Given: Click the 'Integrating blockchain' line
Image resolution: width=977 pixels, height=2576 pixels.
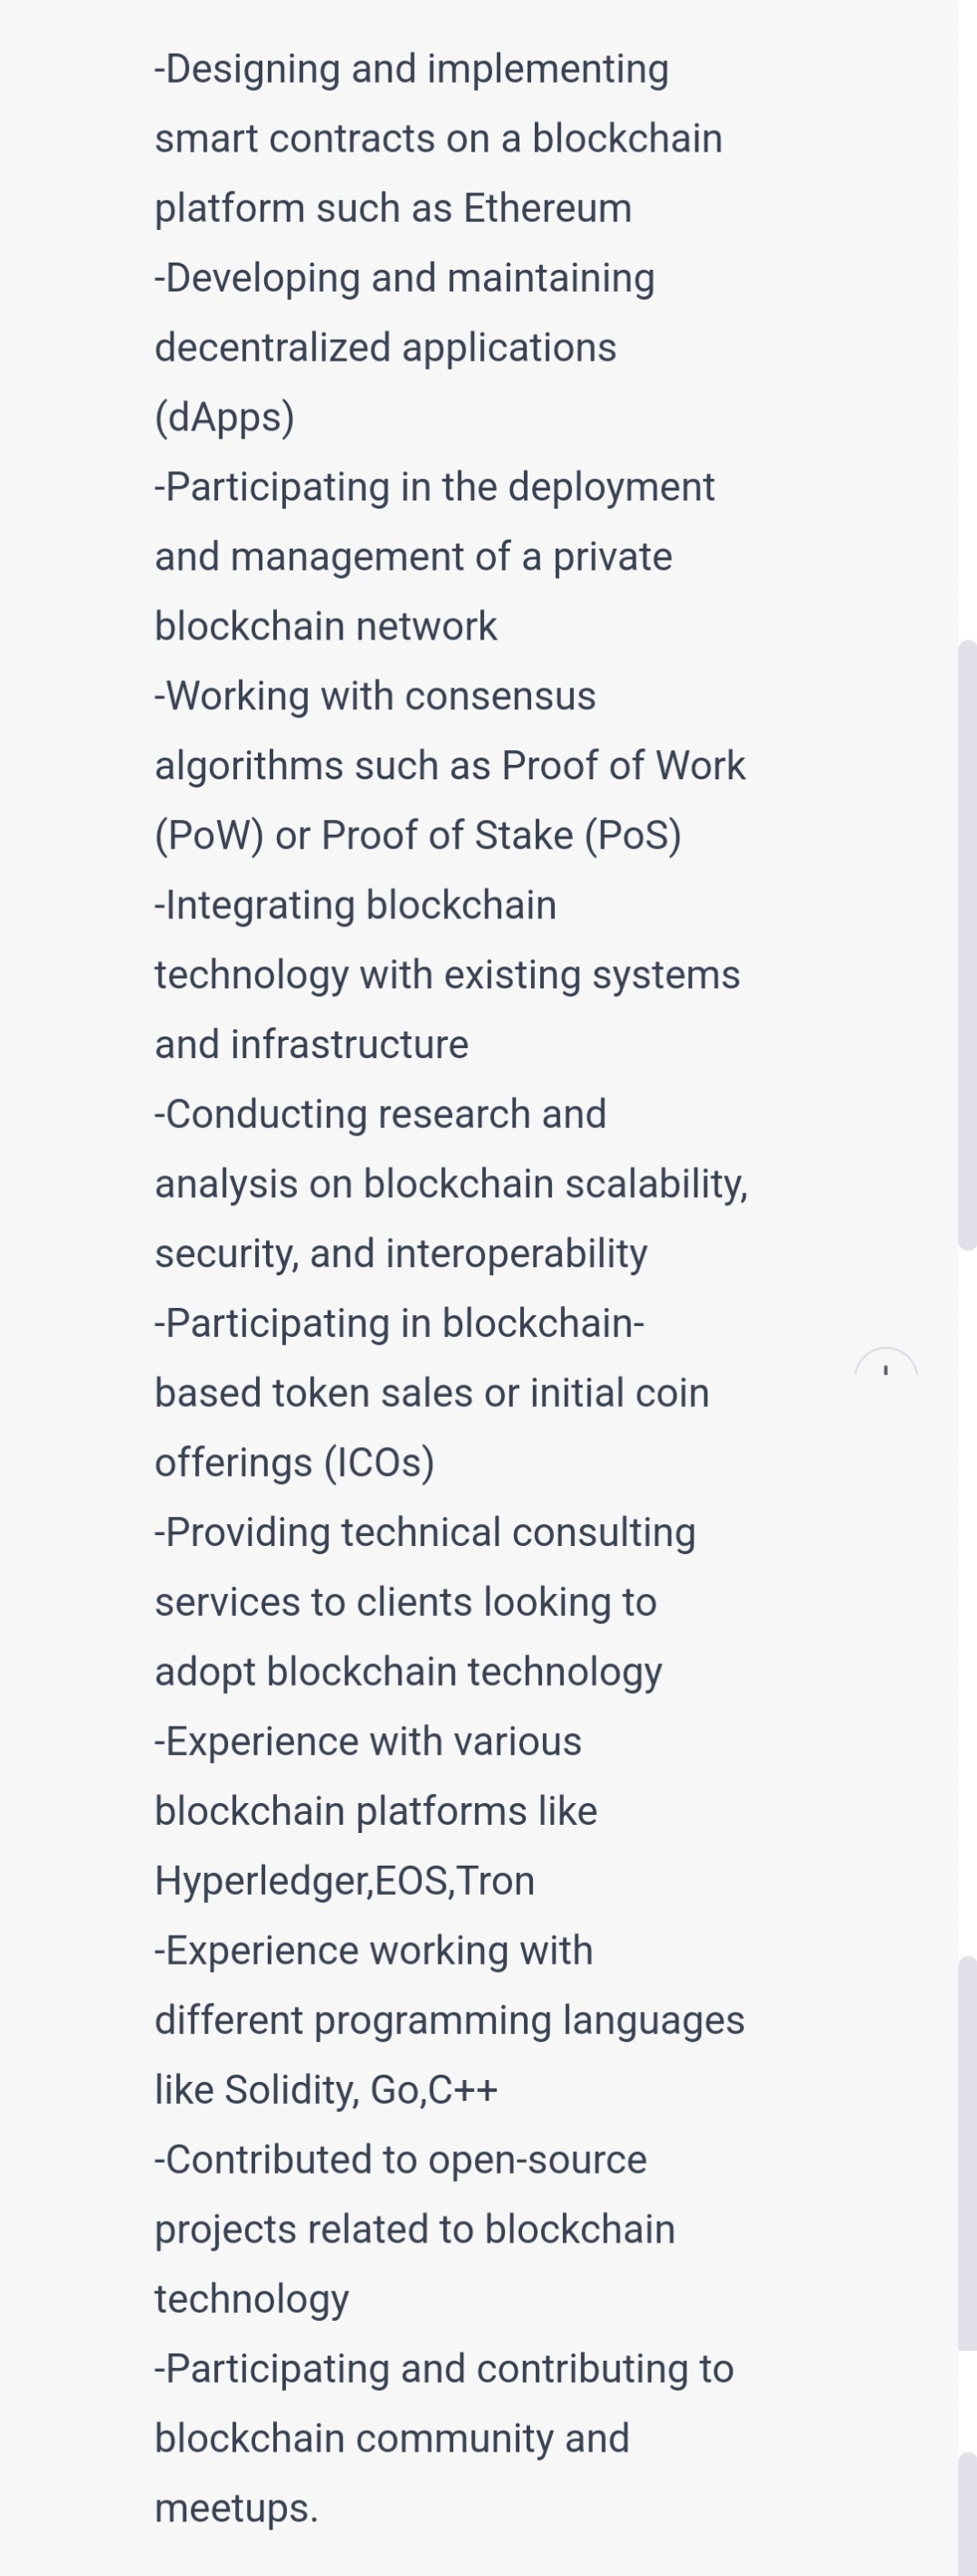Looking at the screenshot, I should 355,906.
